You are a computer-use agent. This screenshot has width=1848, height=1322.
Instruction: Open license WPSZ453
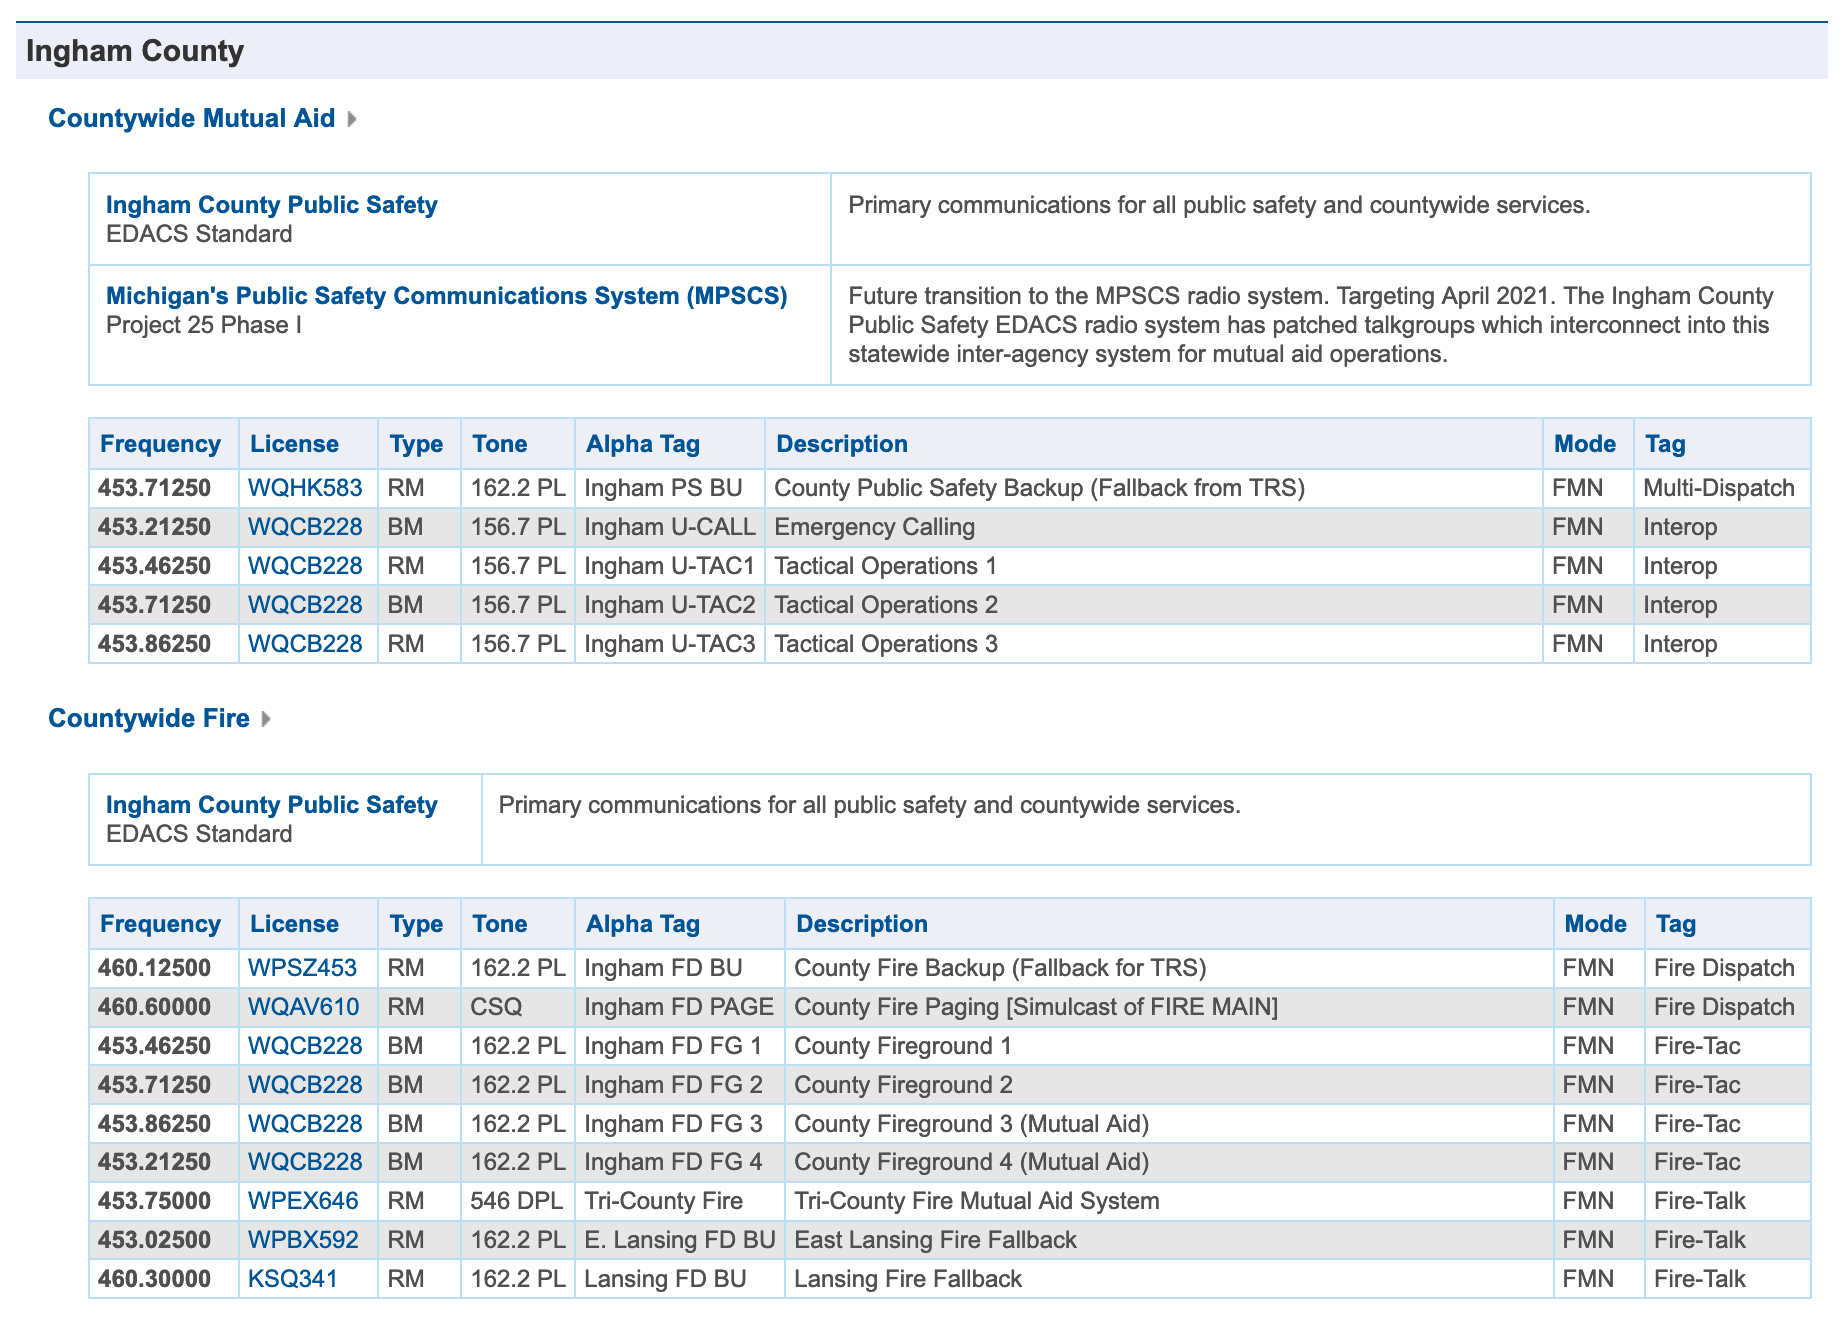click(x=302, y=968)
